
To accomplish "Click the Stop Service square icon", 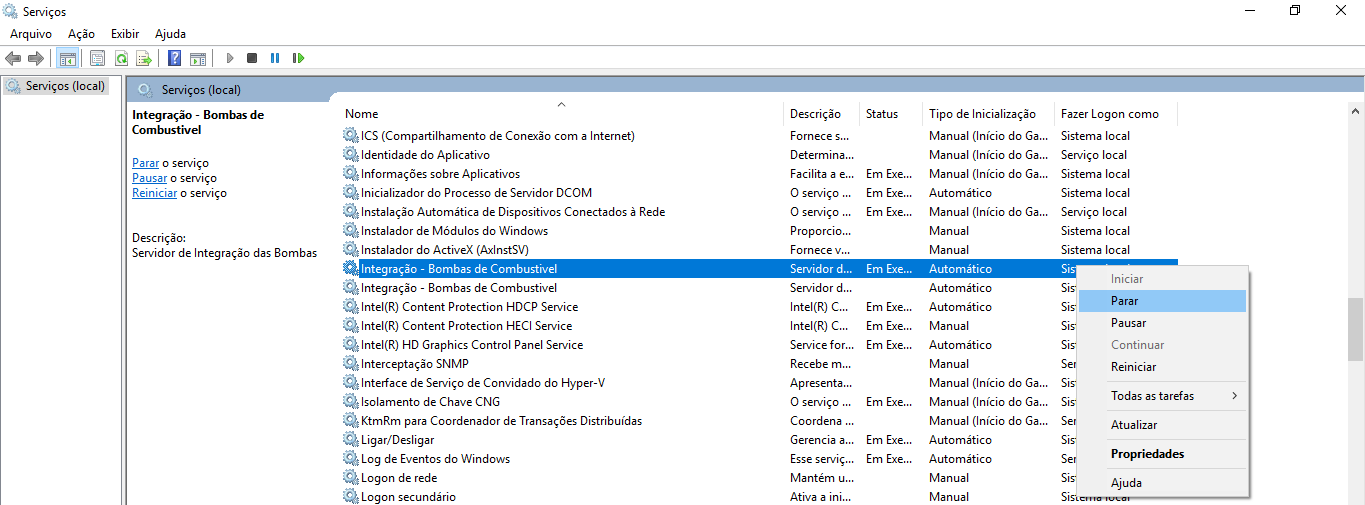I will [x=252, y=58].
